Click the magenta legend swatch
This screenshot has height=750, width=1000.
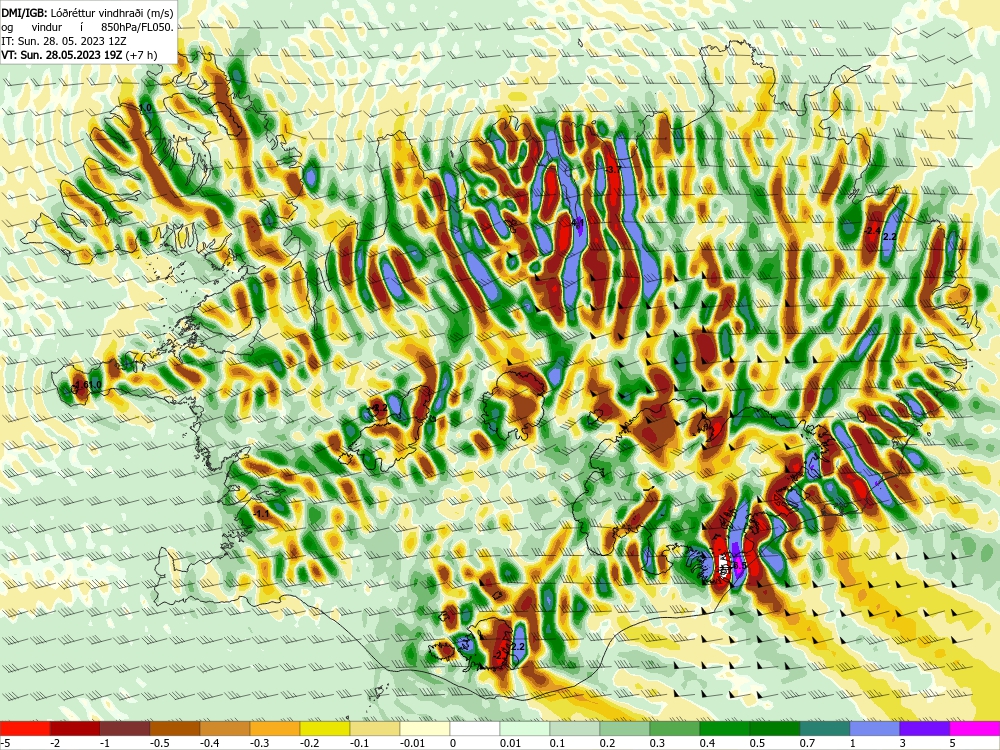(974, 728)
